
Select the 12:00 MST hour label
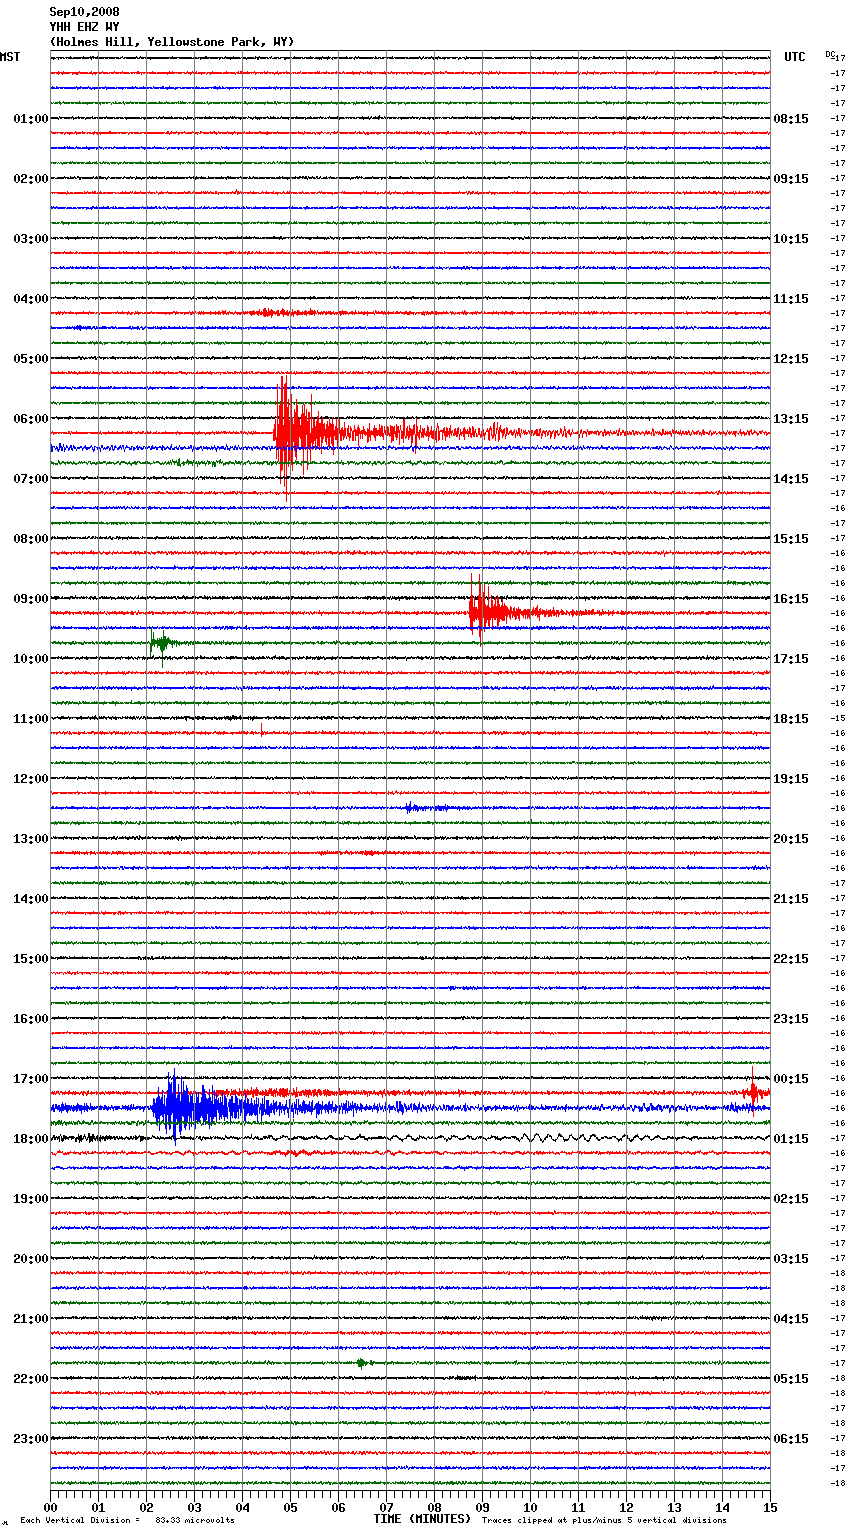point(30,779)
